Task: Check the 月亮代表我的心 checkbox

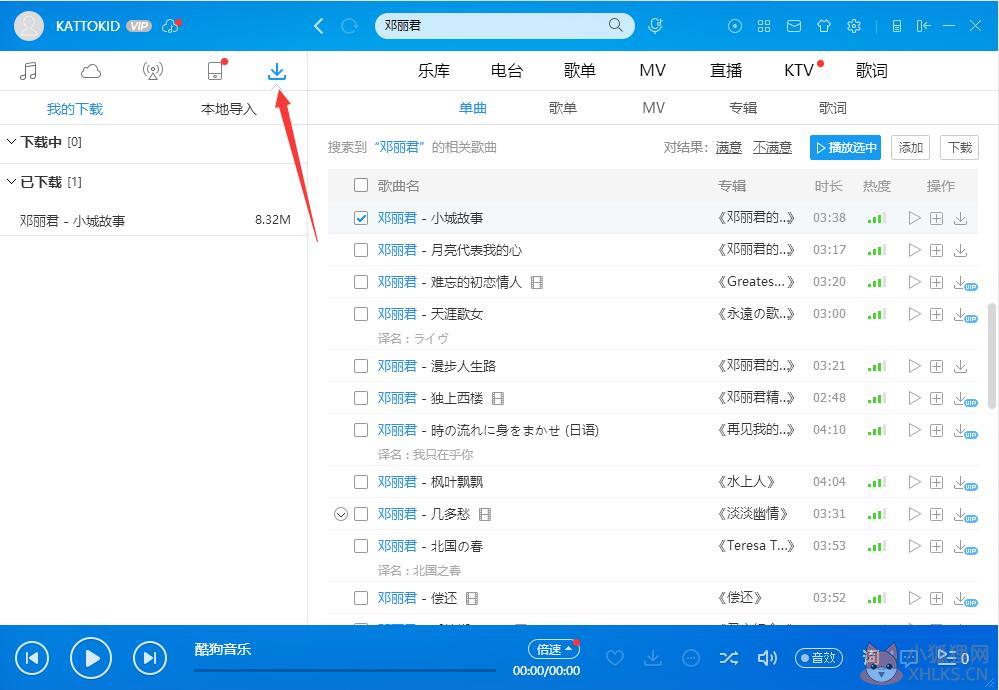Action: click(x=361, y=250)
